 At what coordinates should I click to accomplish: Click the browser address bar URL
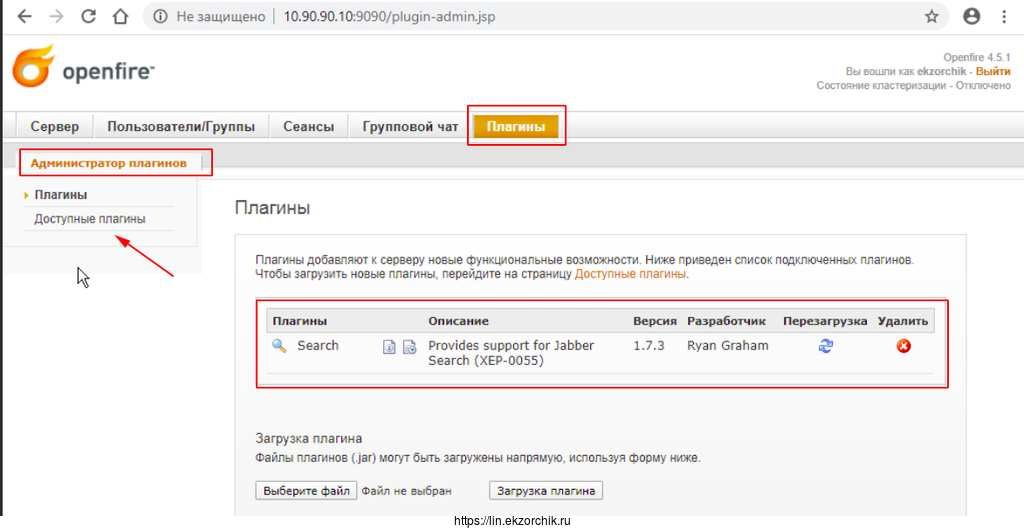389,17
